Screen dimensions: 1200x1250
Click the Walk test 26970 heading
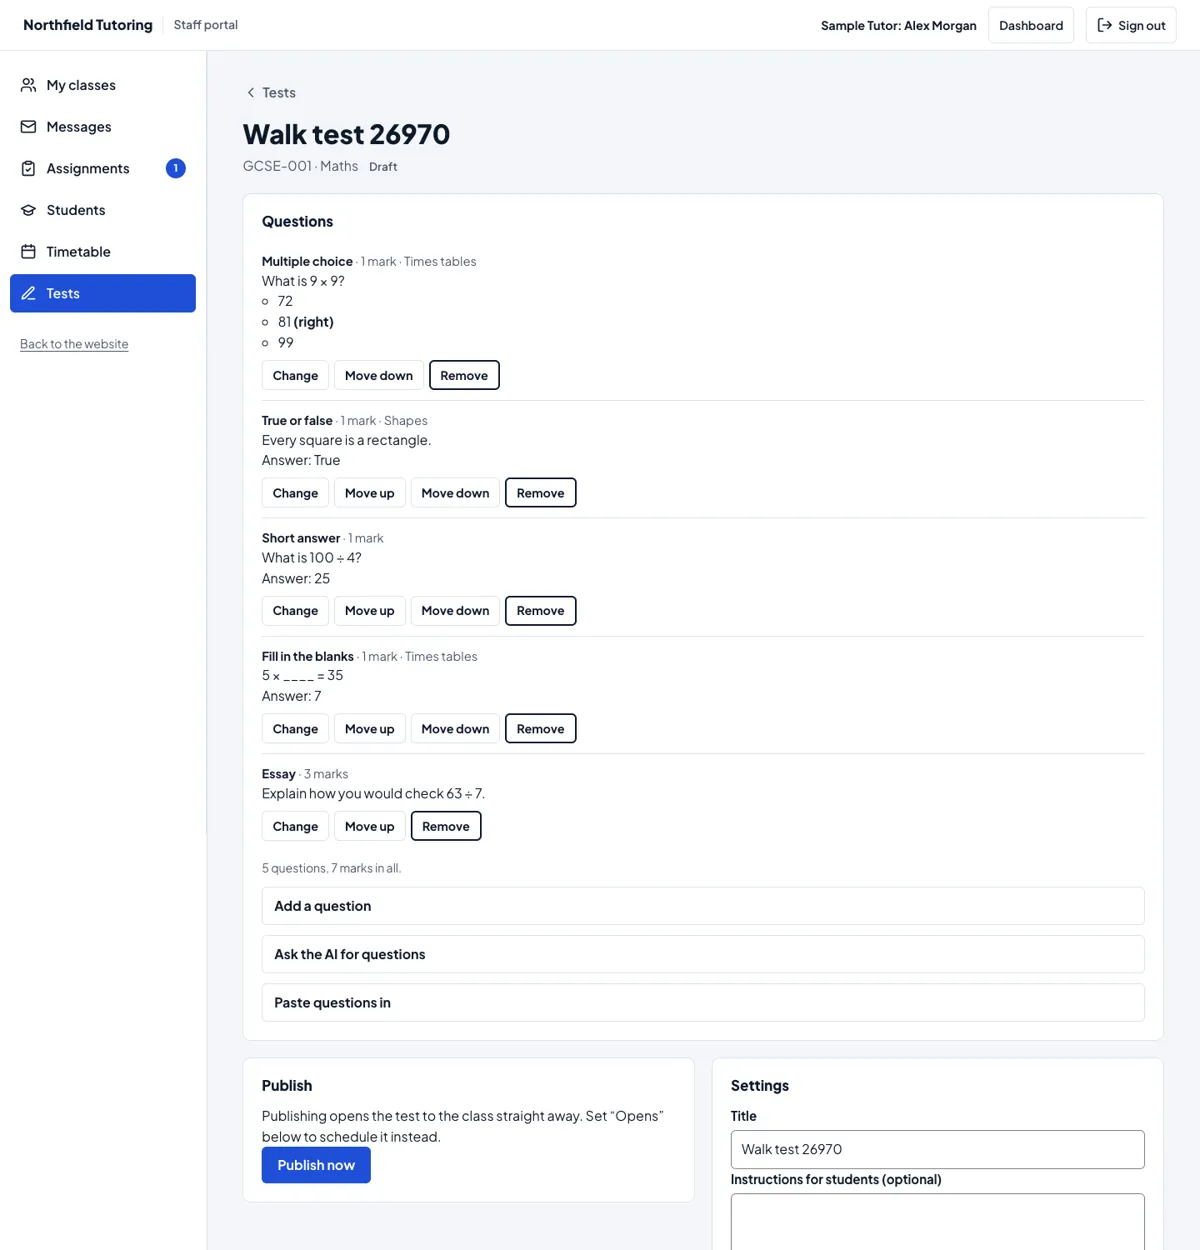(346, 134)
